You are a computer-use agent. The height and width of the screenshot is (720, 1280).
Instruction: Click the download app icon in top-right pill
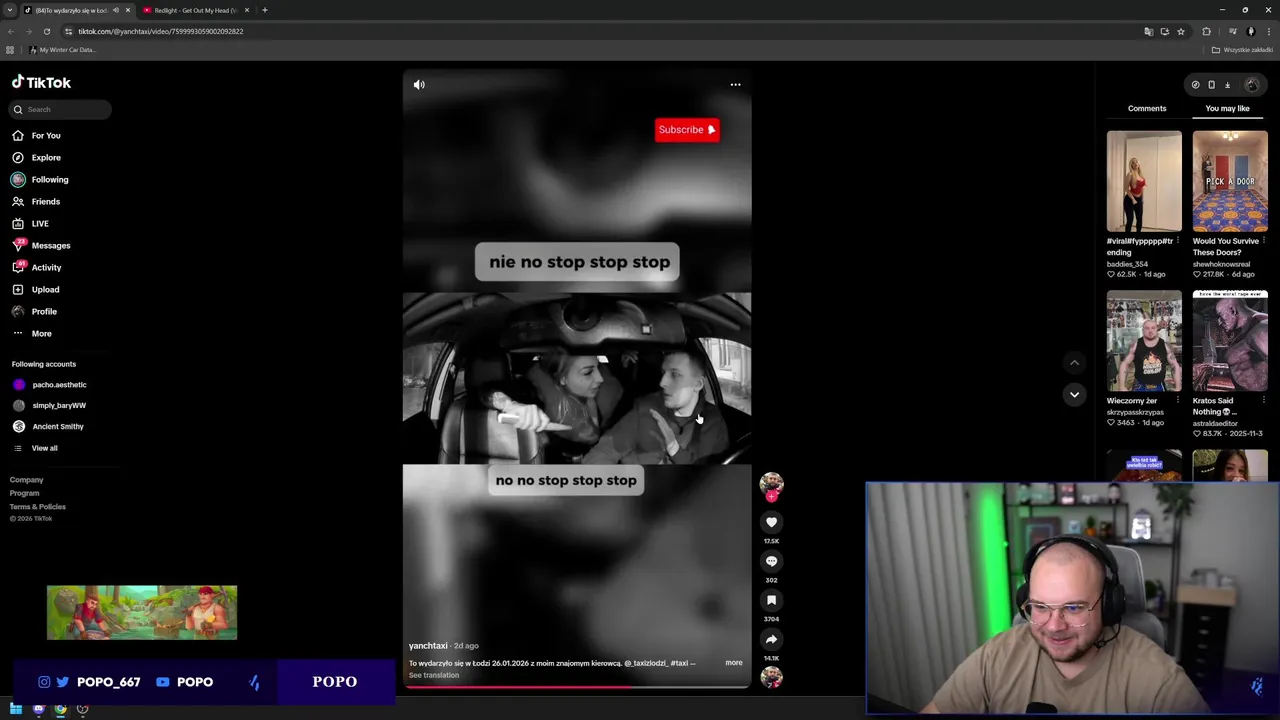pyautogui.click(x=1227, y=85)
